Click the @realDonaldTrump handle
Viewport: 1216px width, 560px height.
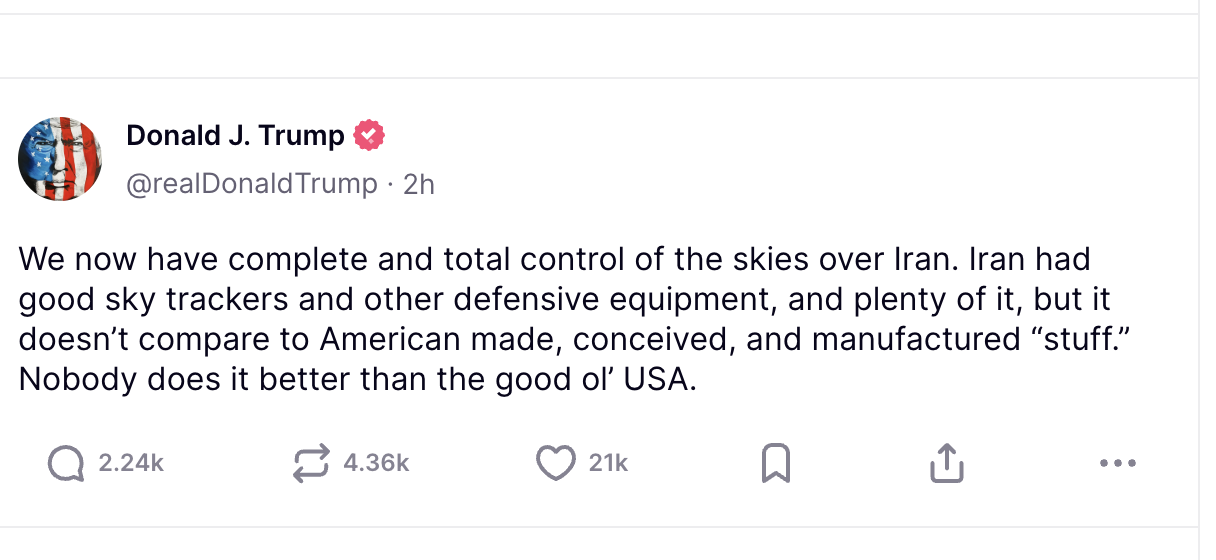pos(252,184)
